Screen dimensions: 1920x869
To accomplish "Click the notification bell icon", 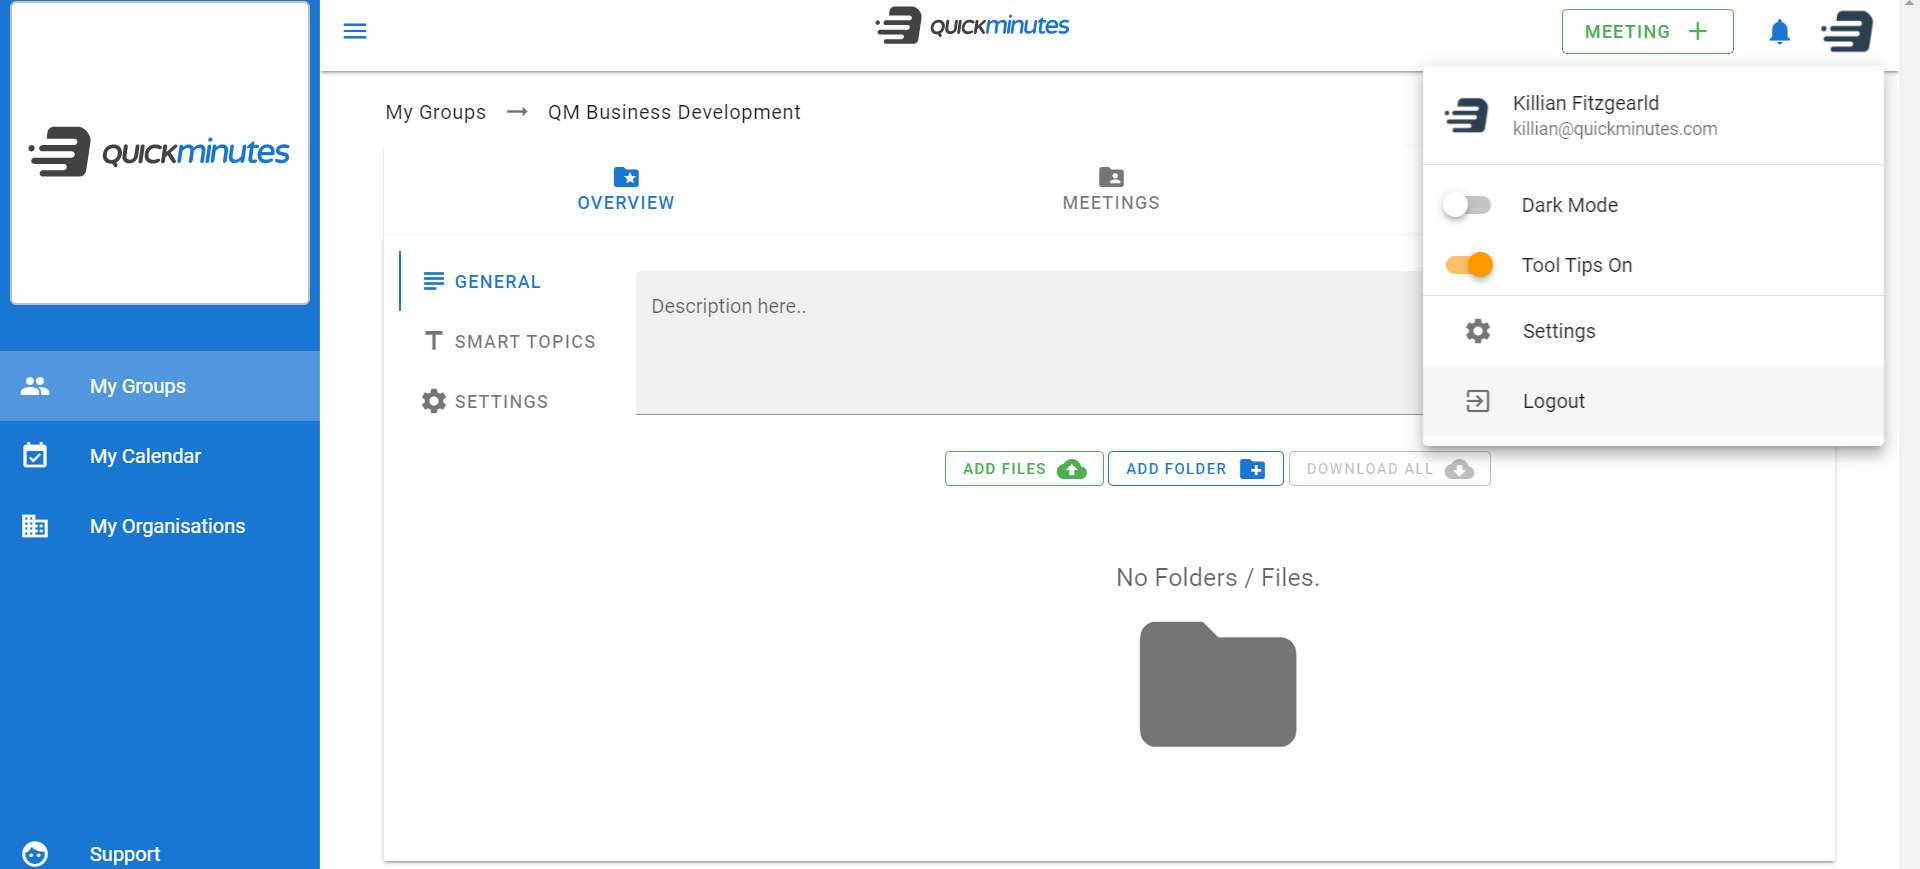I will pos(1779,32).
